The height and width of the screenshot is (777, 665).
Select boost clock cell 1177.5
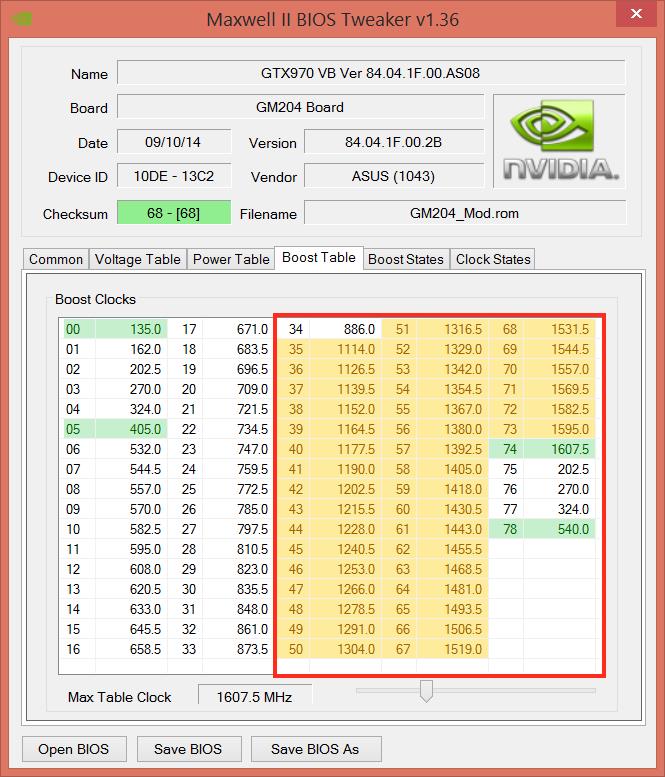point(345,449)
